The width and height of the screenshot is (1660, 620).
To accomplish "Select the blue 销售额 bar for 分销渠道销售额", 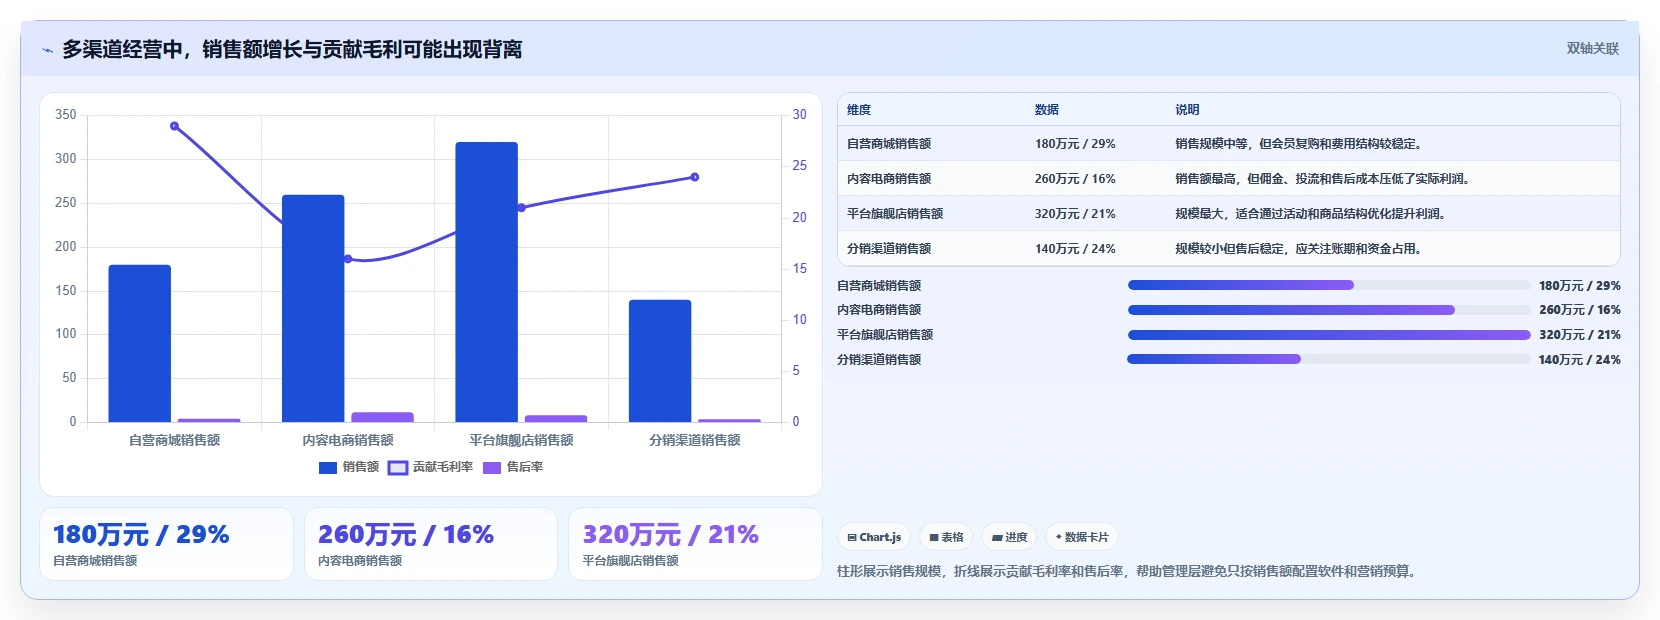I will (660, 361).
